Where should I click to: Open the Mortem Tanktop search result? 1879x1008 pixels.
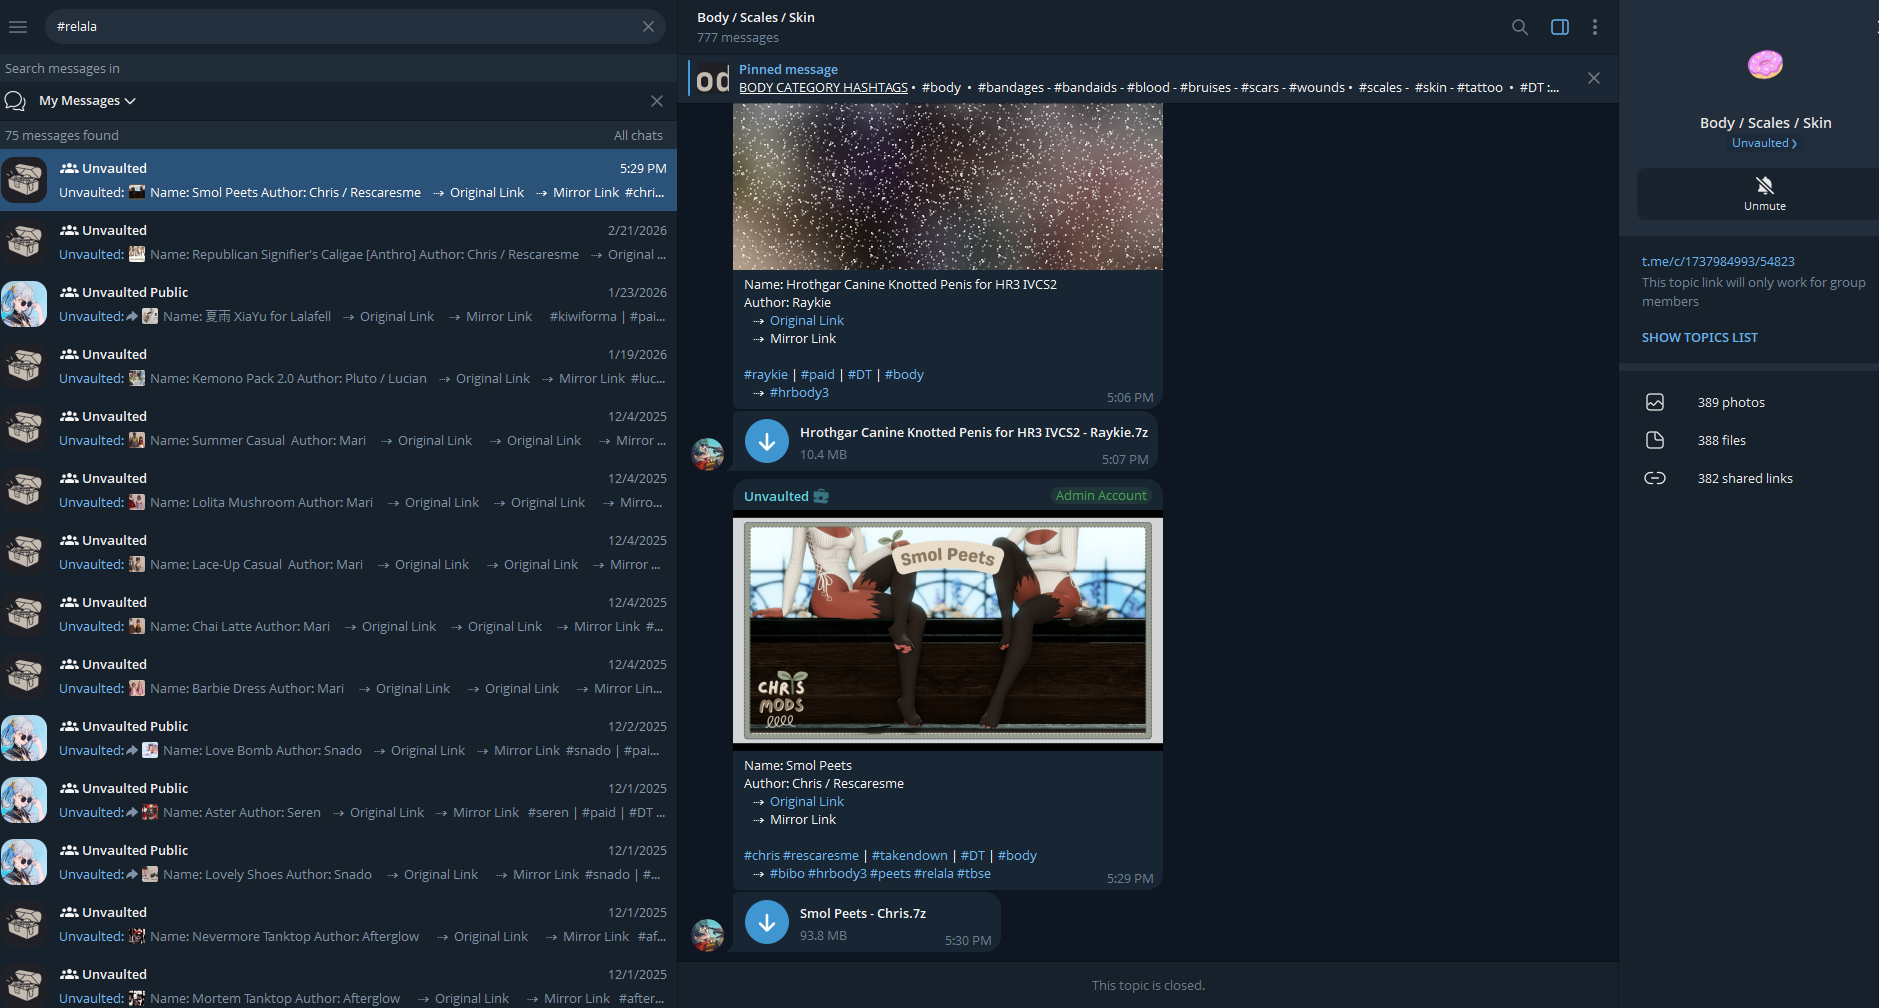tap(338, 982)
